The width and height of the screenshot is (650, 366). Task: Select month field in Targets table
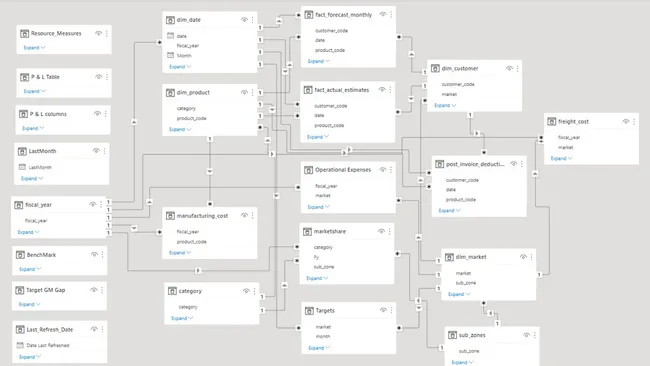click(x=323, y=337)
